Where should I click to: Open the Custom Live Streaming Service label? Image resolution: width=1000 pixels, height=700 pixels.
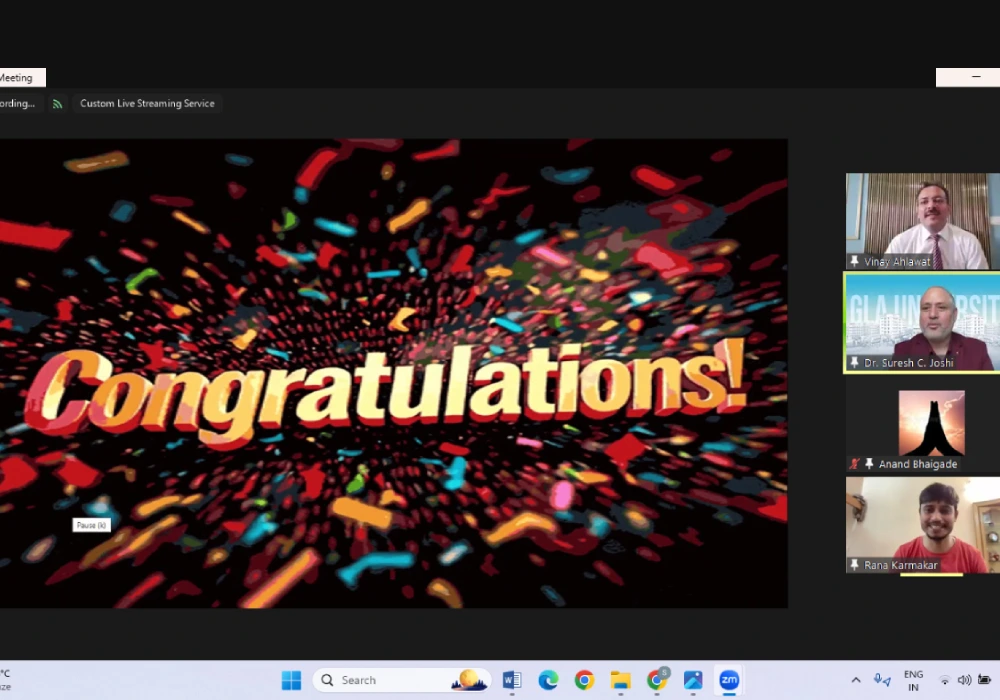(x=147, y=104)
